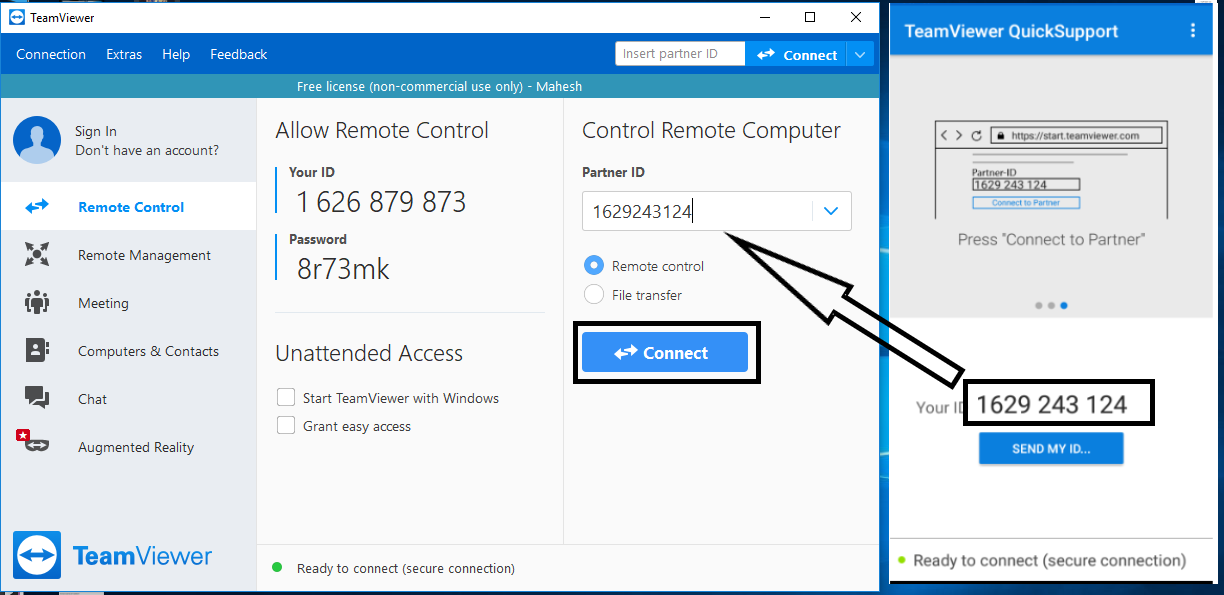Click the TeamViewer logo in the title bar
The image size is (1224, 595).
[x=16, y=17]
